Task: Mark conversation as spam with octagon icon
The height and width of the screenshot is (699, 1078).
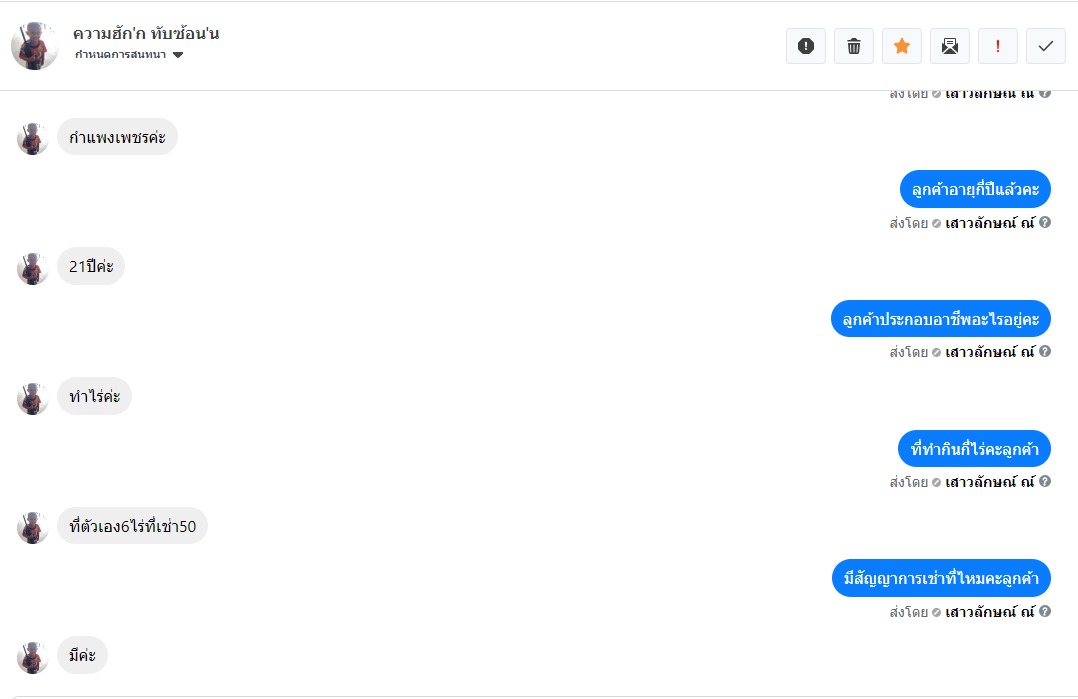Action: pos(806,46)
